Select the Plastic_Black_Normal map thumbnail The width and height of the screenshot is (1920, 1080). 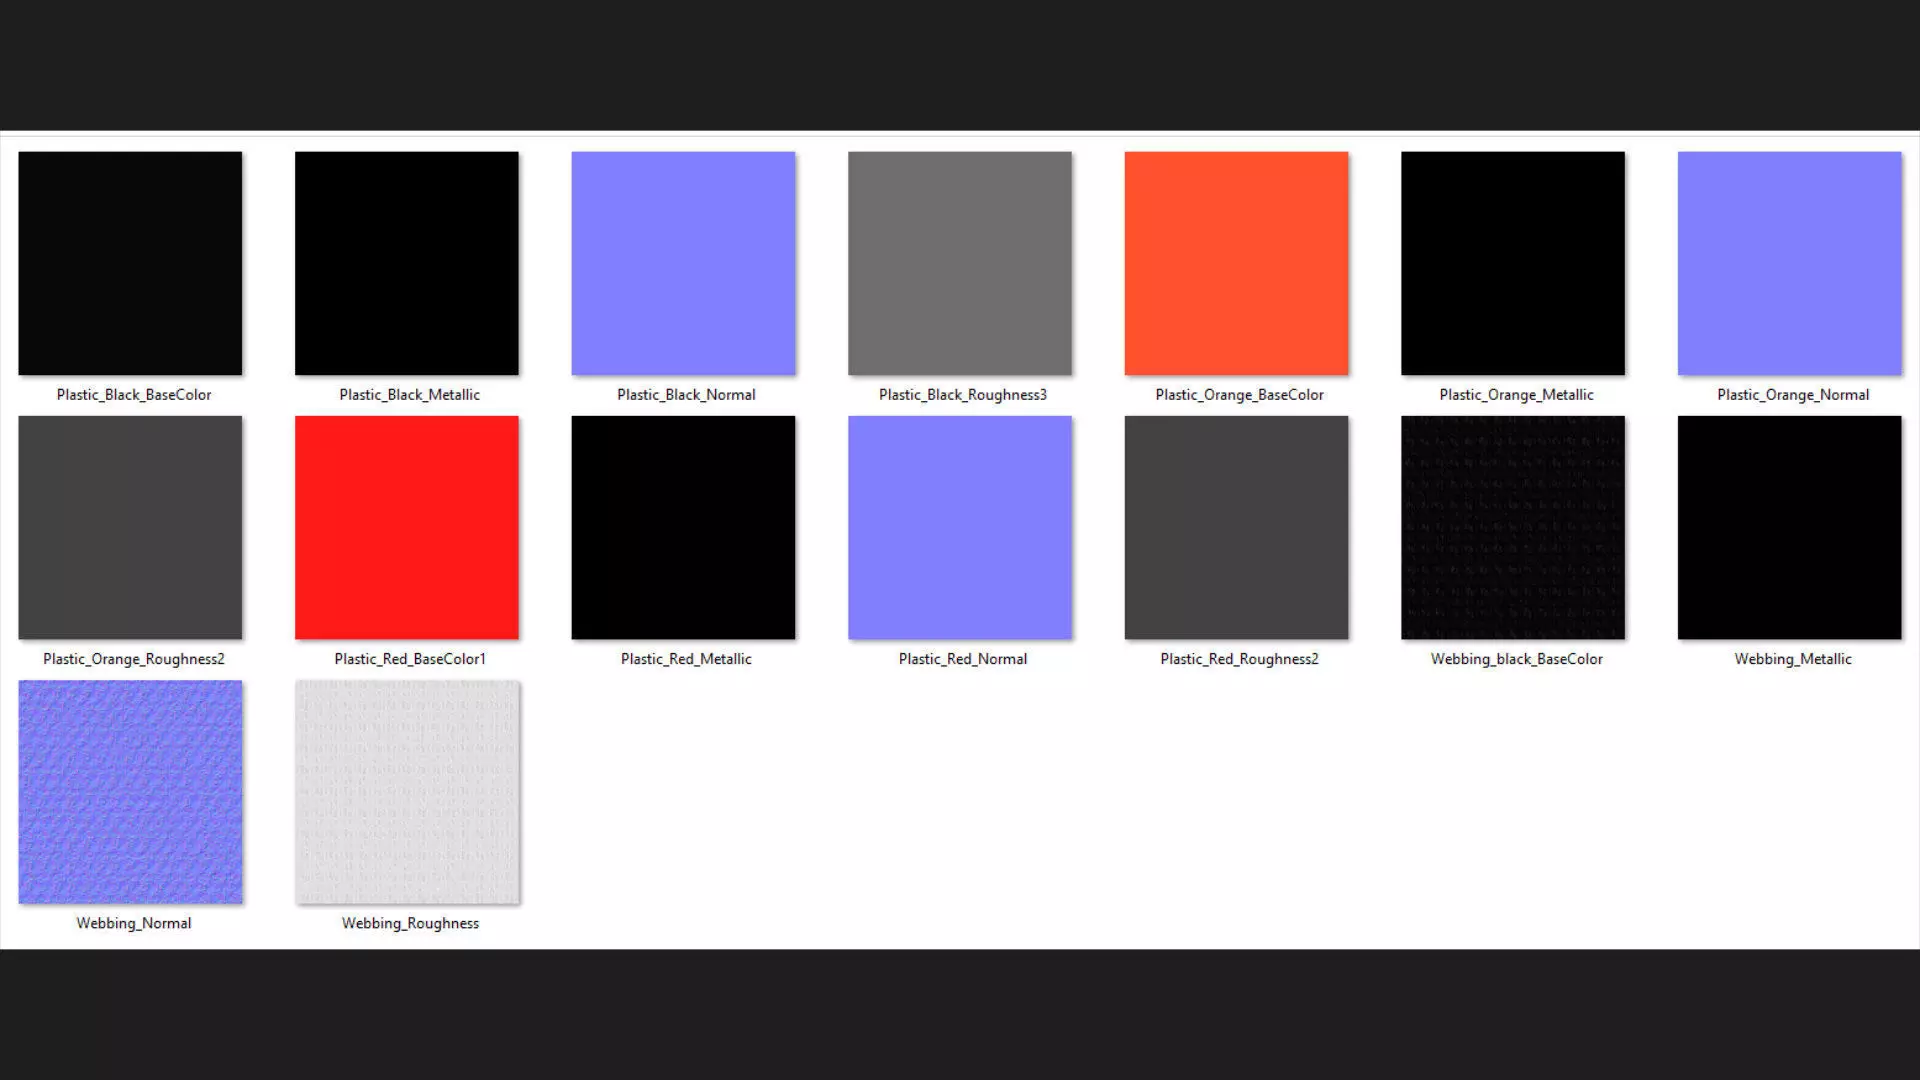pyautogui.click(x=683, y=263)
